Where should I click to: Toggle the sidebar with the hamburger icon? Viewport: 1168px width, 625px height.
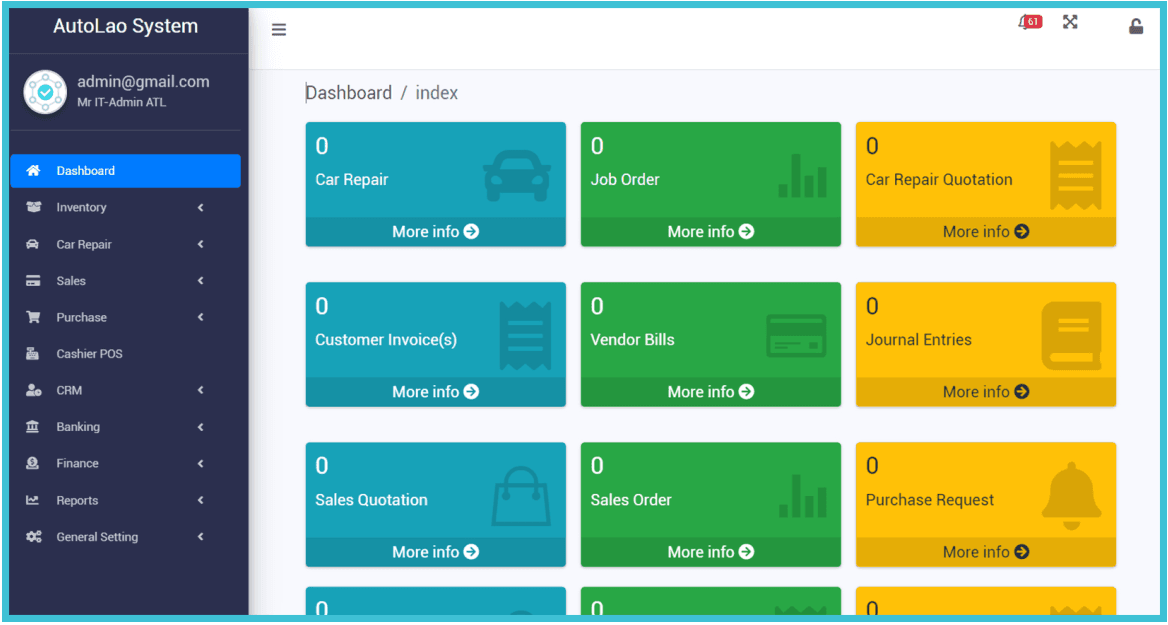[x=279, y=30]
